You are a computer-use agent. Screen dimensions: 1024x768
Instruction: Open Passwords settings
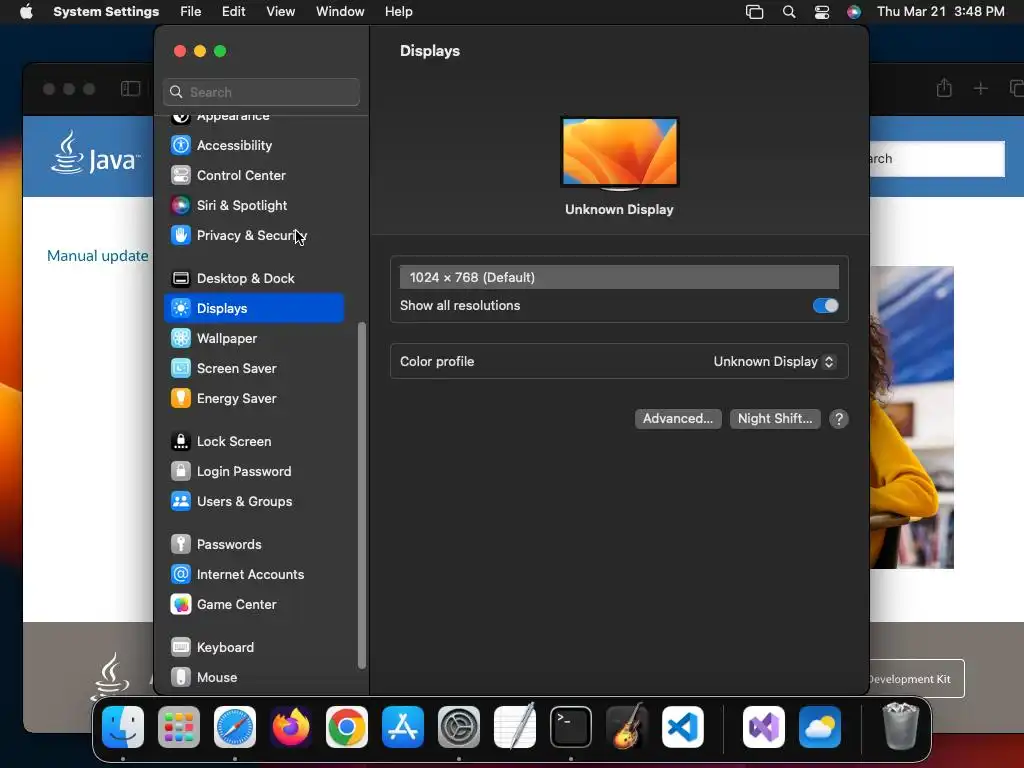254,545
